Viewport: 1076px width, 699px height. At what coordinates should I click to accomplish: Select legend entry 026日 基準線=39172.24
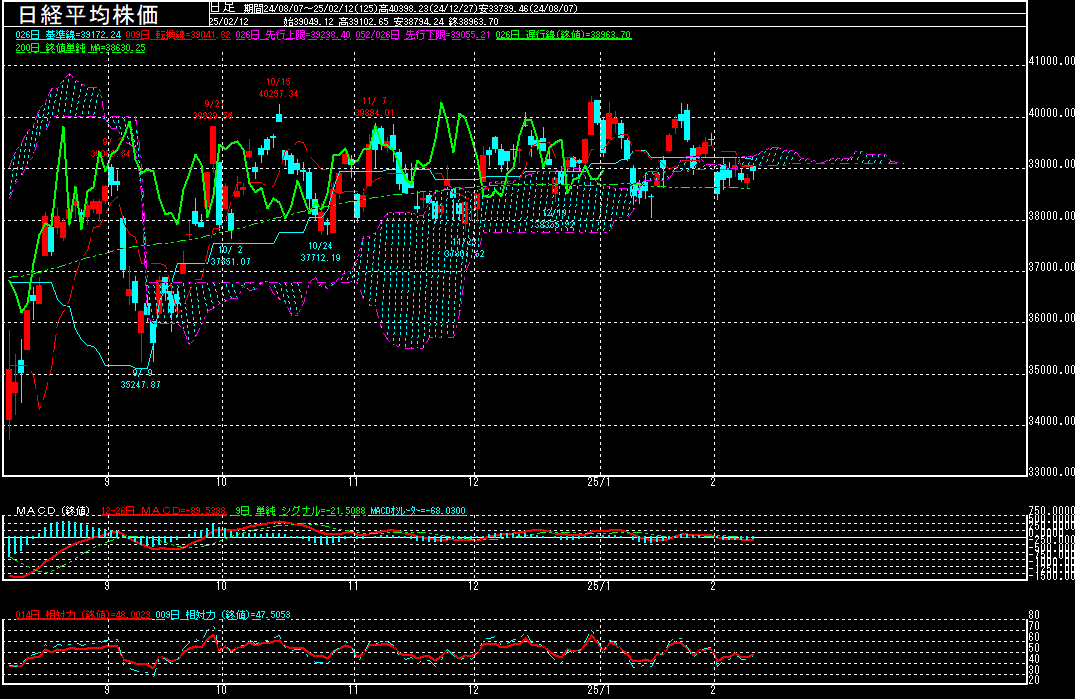coord(68,35)
